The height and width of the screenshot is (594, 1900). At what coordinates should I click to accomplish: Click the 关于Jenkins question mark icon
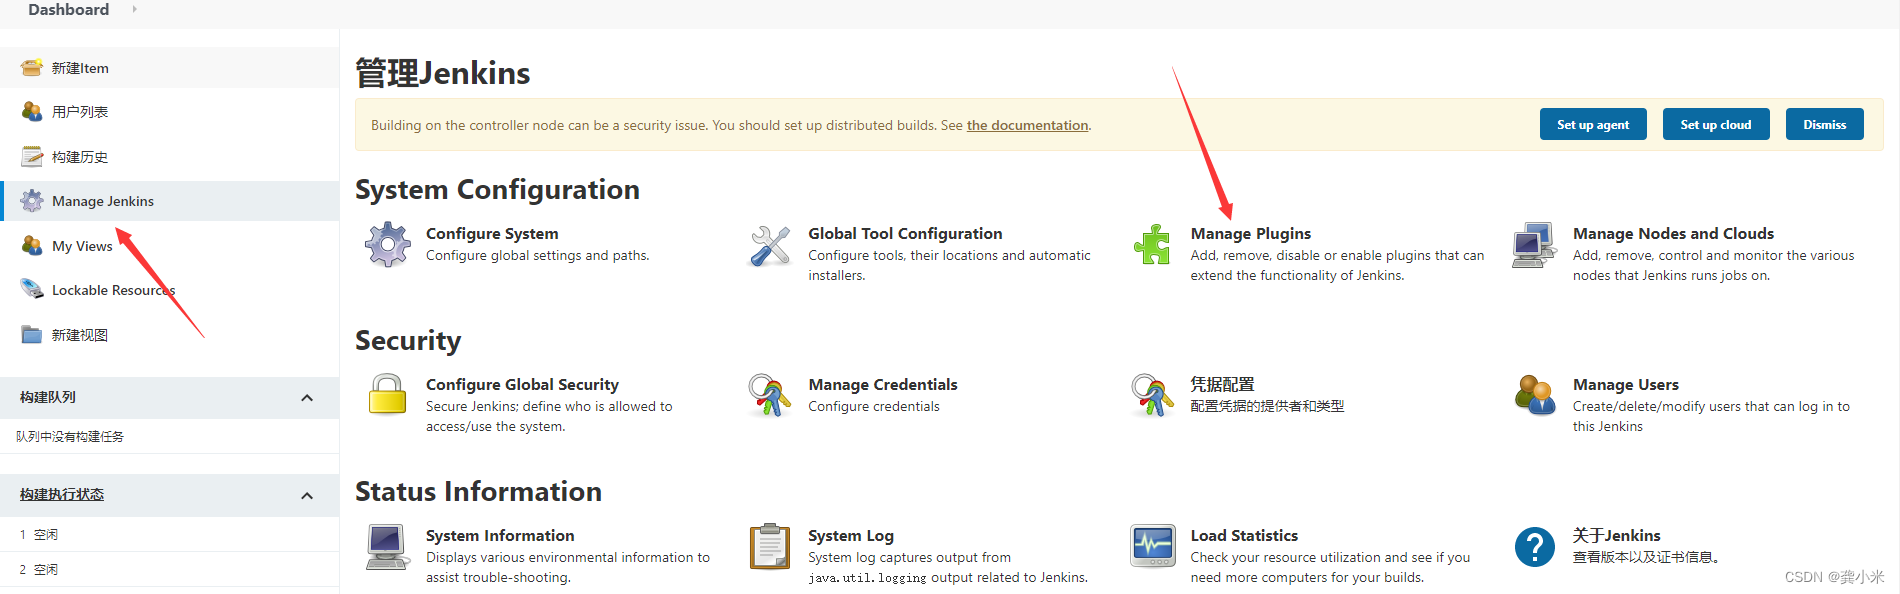click(1535, 547)
